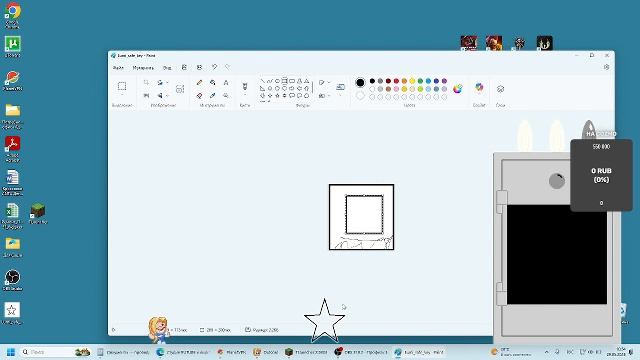Screen dimensions: 640x360
Task: Open the File menu in Paint
Action: pyautogui.click(x=118, y=68)
